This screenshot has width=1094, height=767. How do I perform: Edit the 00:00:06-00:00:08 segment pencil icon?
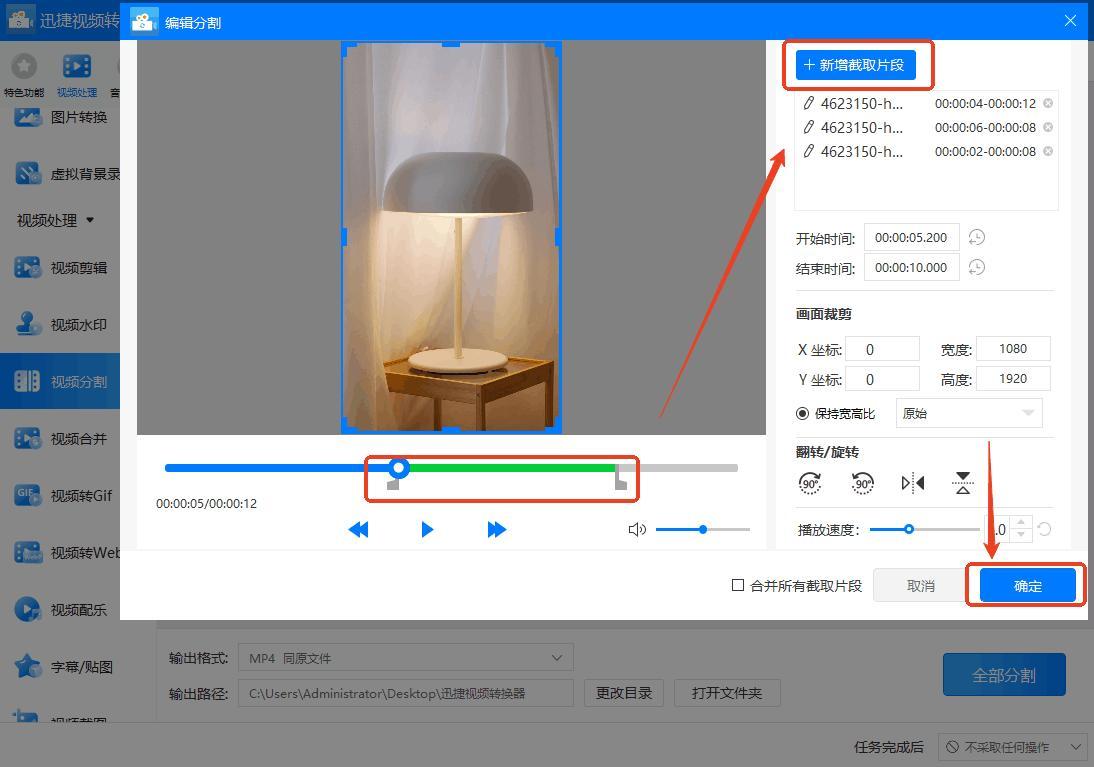coord(809,127)
